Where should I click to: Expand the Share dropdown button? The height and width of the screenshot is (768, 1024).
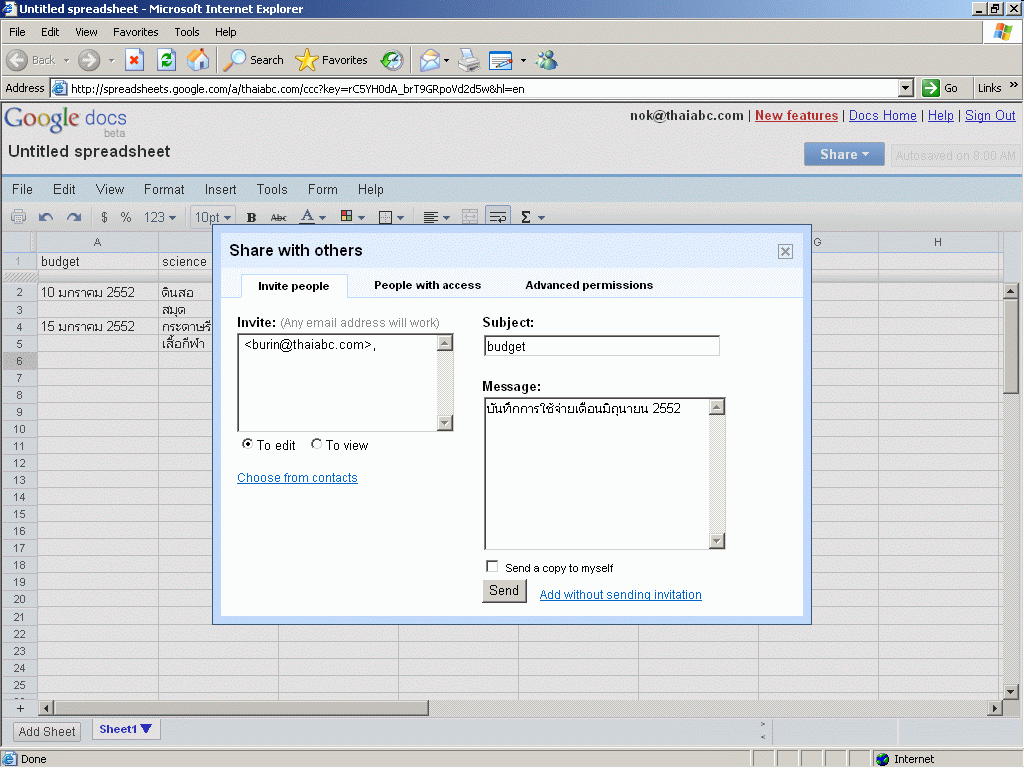pyautogui.click(x=842, y=154)
